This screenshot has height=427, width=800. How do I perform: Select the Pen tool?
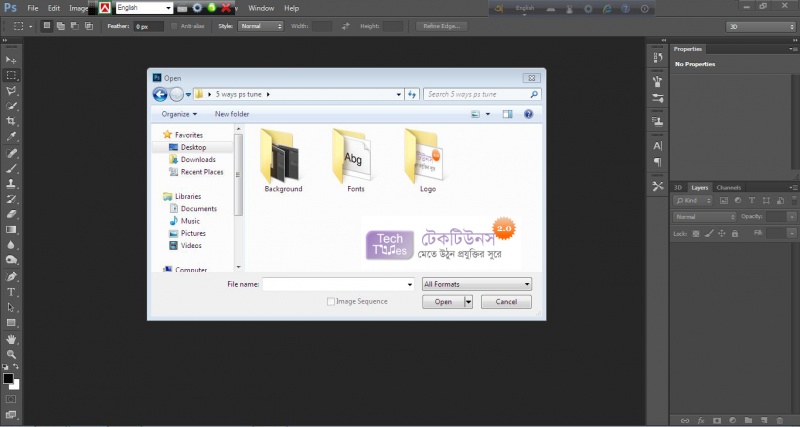[11, 277]
